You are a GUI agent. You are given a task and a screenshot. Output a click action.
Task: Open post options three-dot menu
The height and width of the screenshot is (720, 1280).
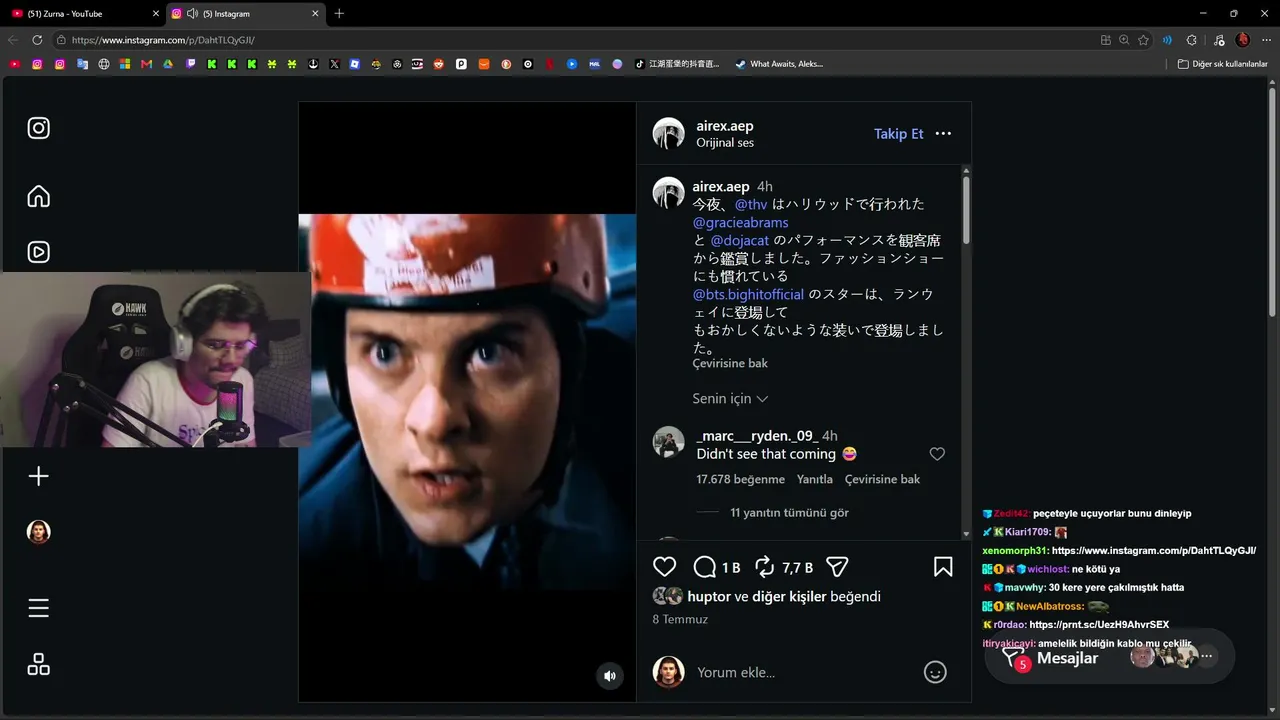coord(943,133)
